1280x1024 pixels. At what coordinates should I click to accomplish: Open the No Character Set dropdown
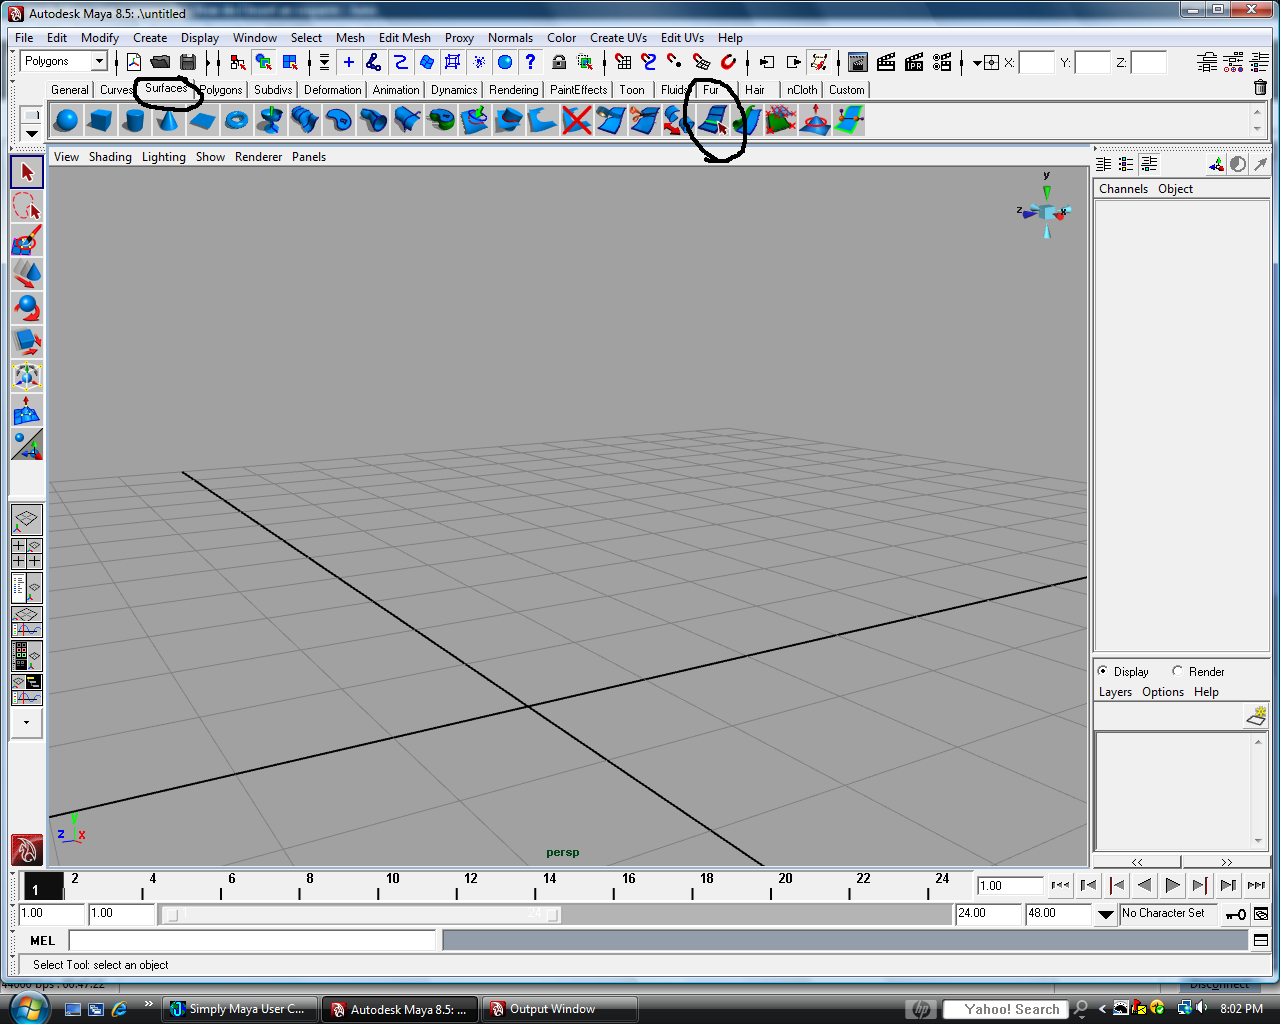click(1105, 914)
